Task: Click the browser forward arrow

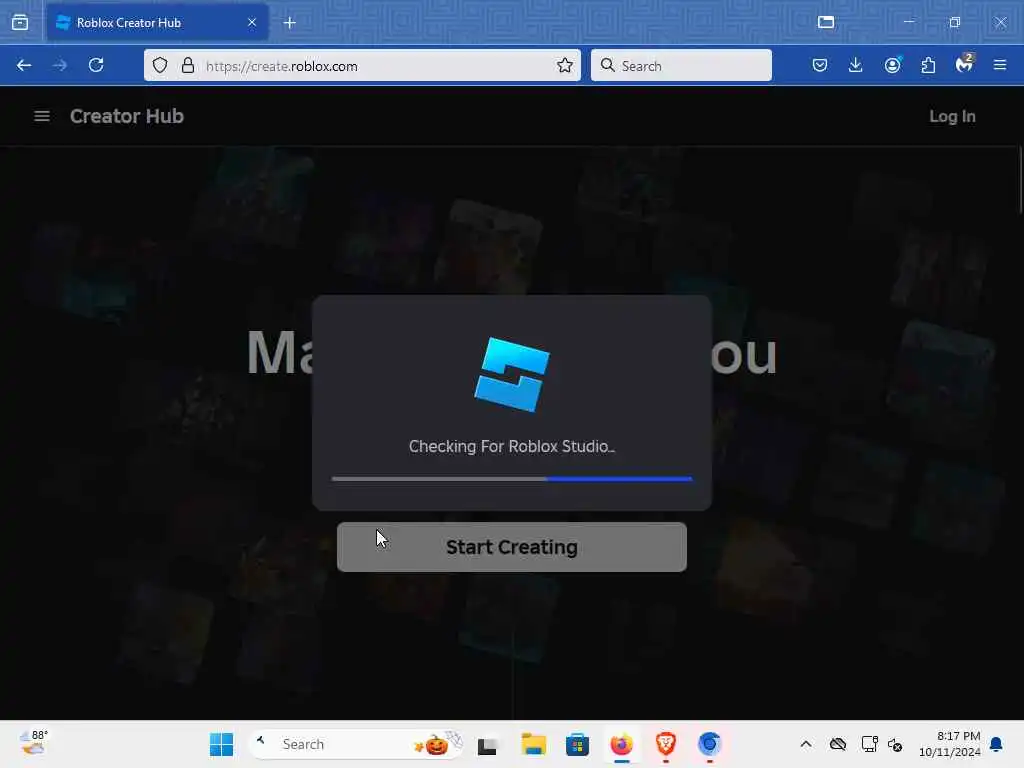Action: pyautogui.click(x=60, y=65)
